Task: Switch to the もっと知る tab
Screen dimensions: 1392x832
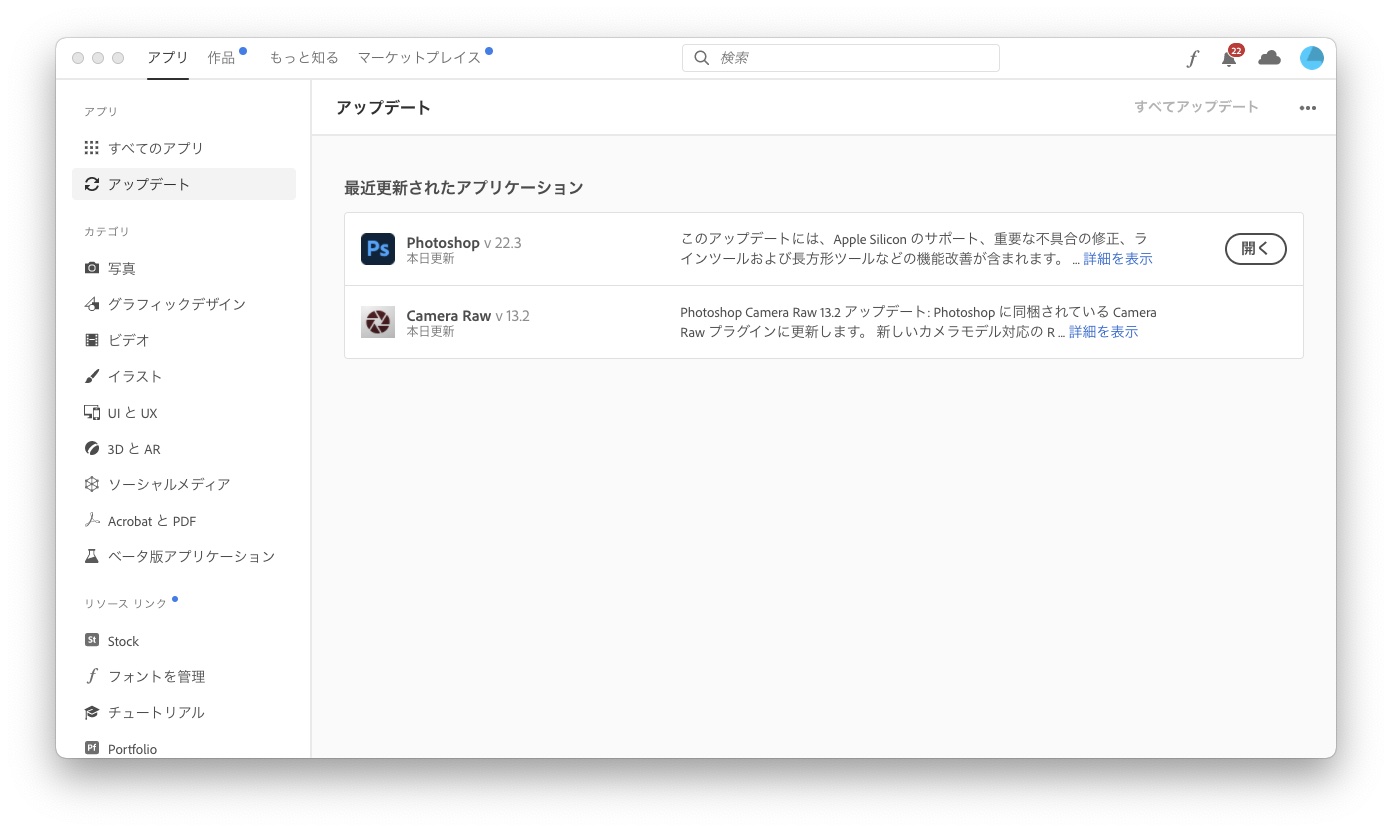Action: click(304, 58)
